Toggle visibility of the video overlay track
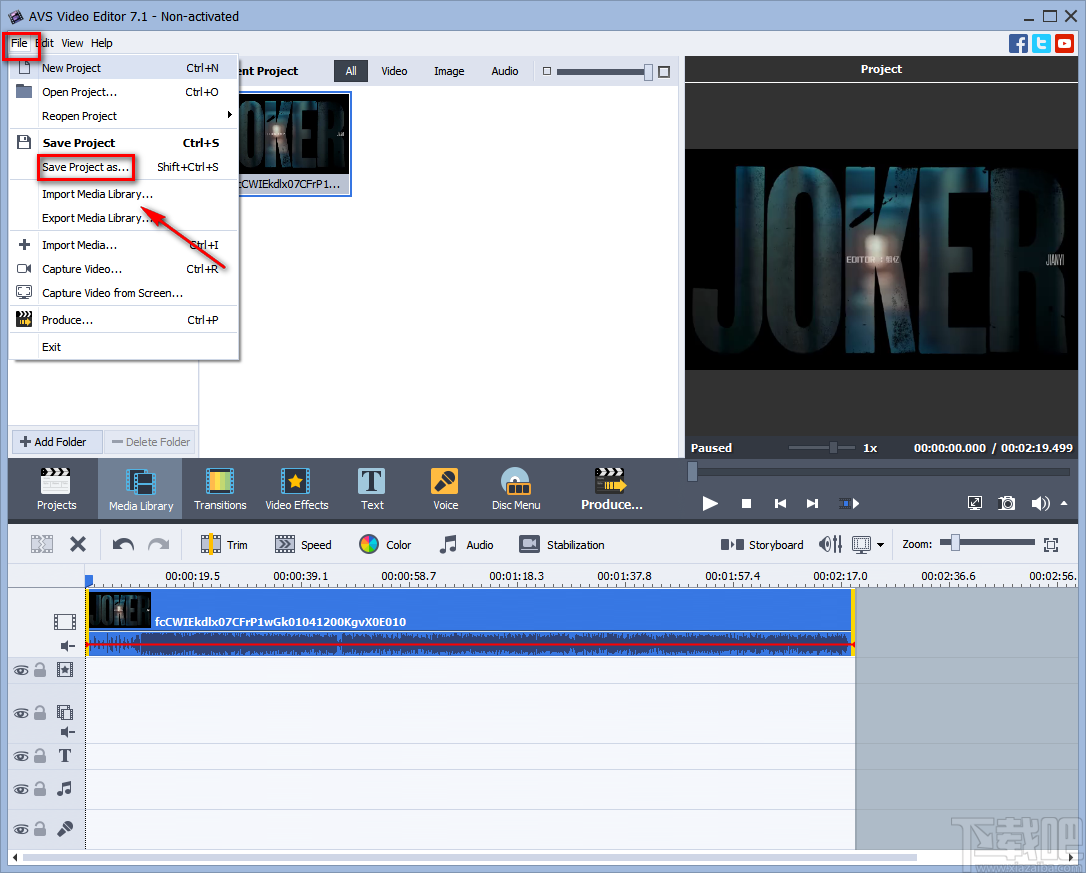1086x873 pixels. click(21, 713)
